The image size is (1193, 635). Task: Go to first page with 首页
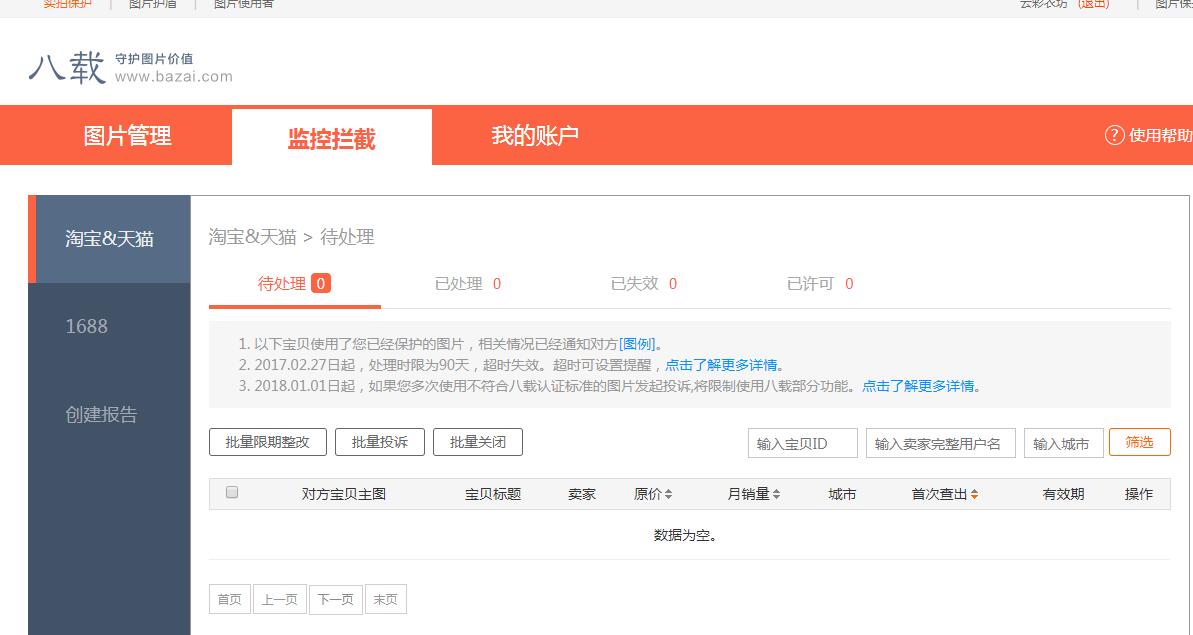coord(230,599)
